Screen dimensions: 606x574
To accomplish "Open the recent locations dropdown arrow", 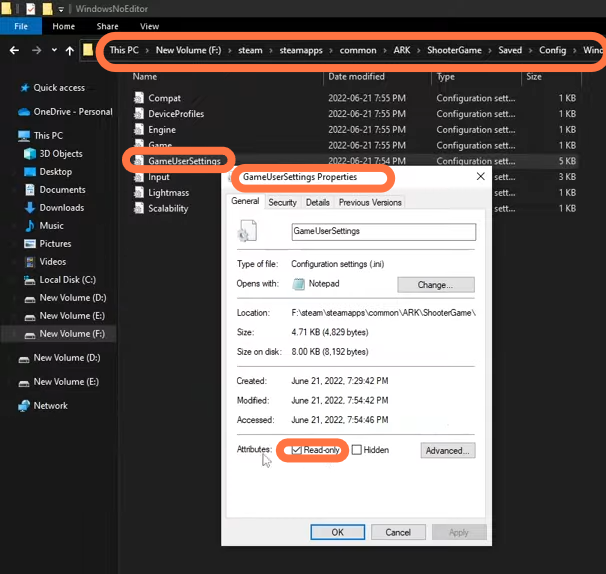I will (54, 50).
